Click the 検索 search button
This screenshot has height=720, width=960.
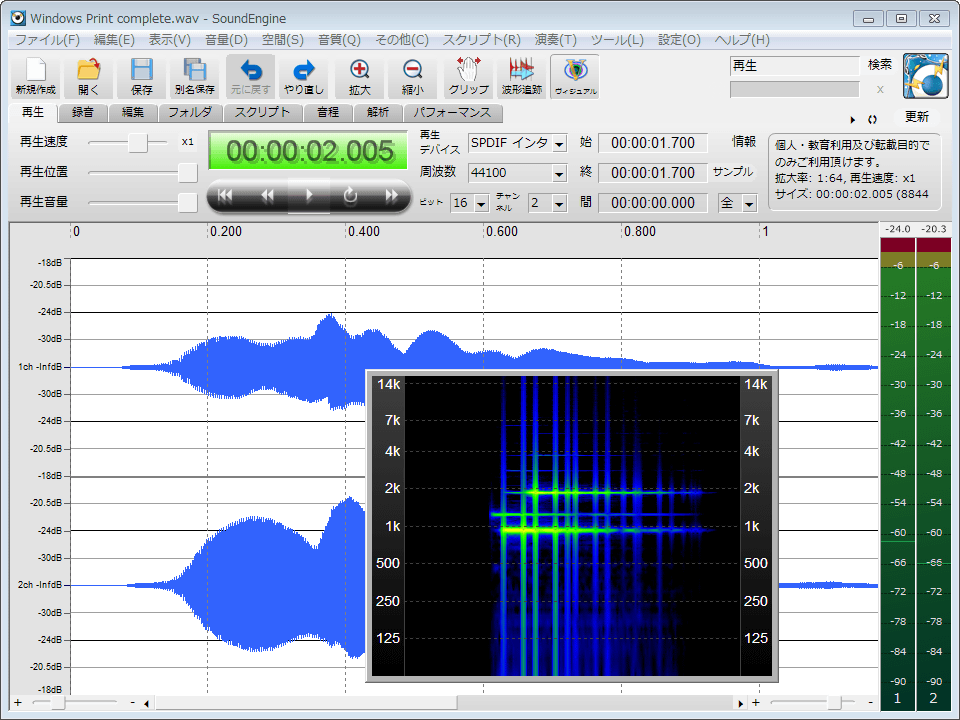(x=879, y=65)
